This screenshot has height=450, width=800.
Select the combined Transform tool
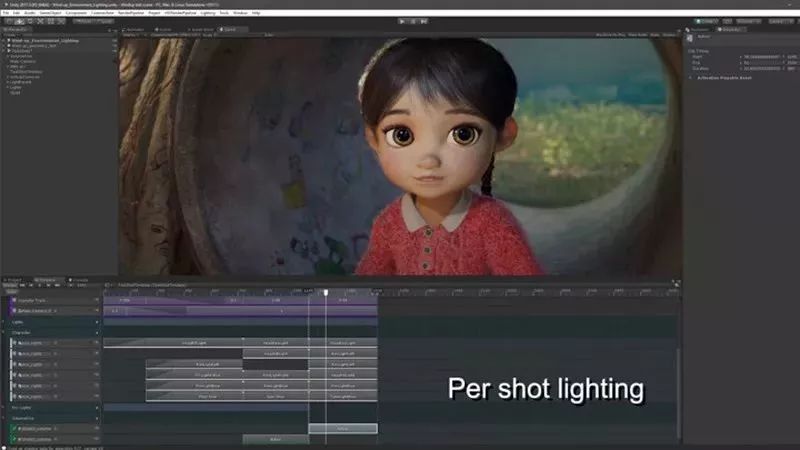(61, 21)
